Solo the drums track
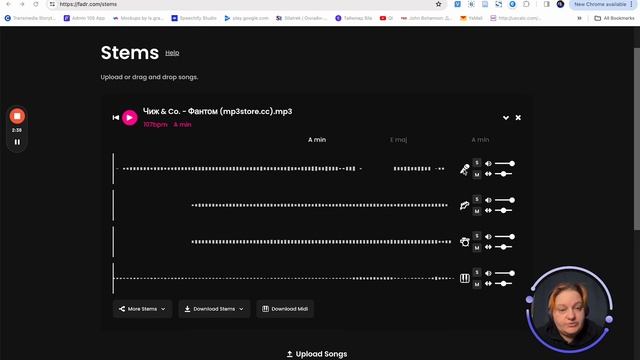 coord(477,236)
